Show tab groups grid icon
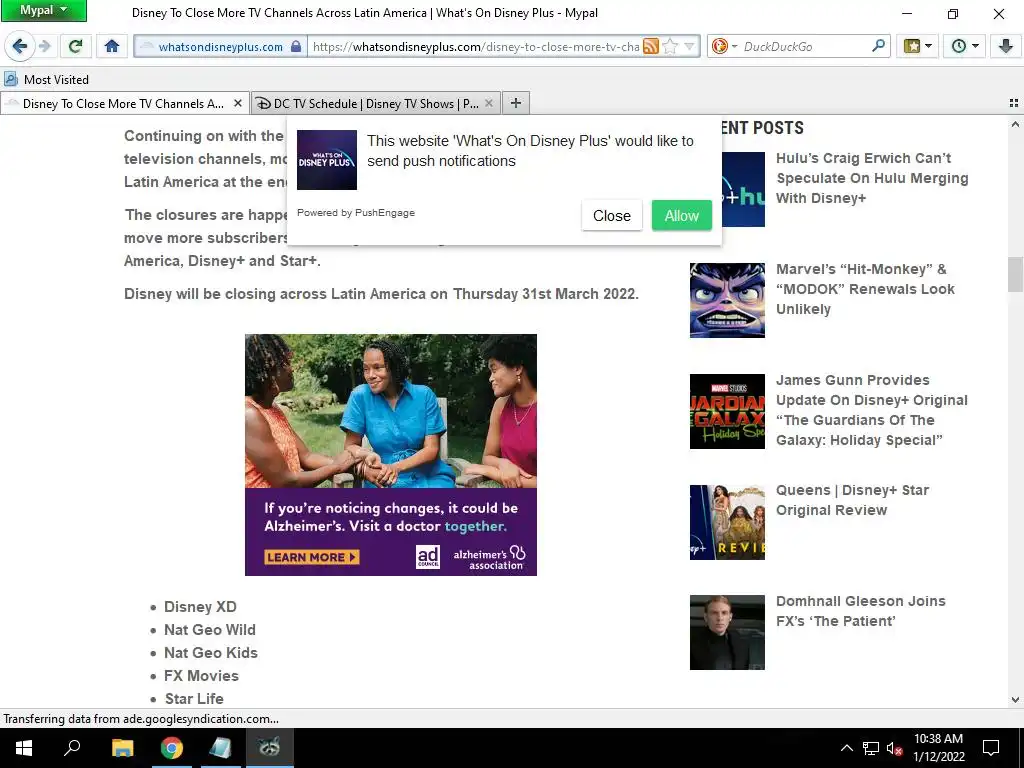This screenshot has height=768, width=1024. [1014, 103]
